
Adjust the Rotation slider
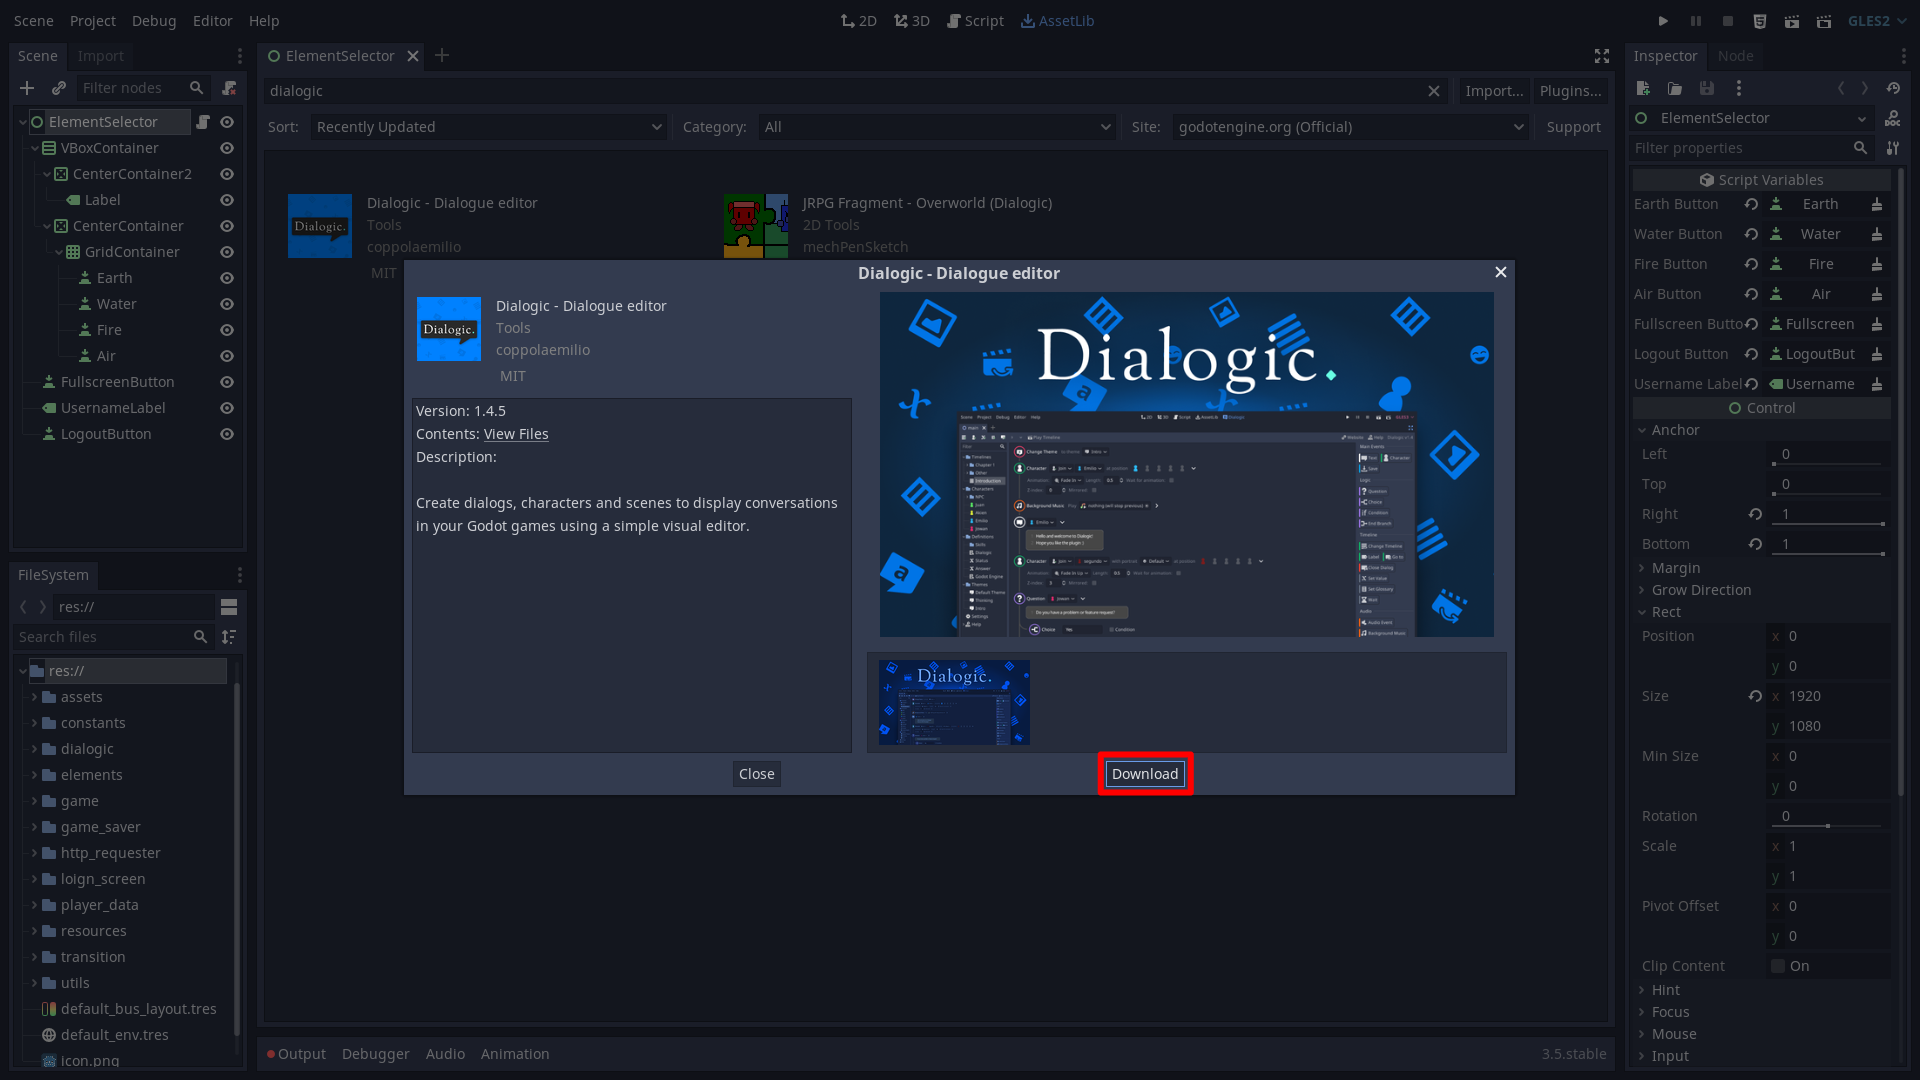coord(1829,825)
